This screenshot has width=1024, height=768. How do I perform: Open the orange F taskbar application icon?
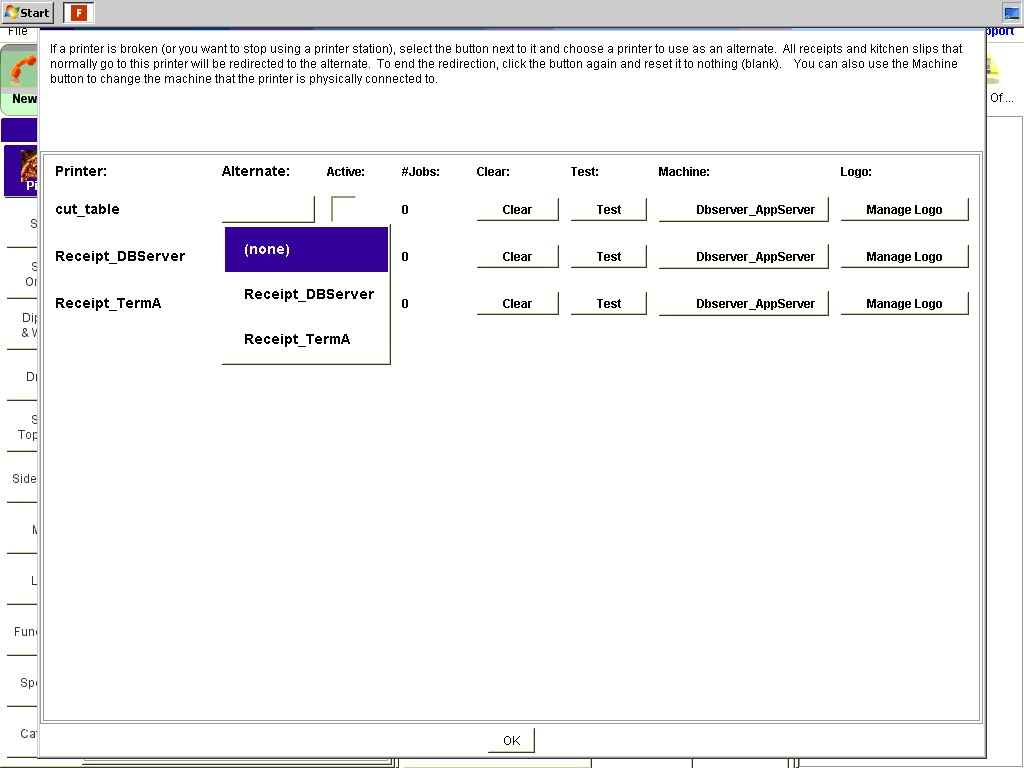click(79, 13)
